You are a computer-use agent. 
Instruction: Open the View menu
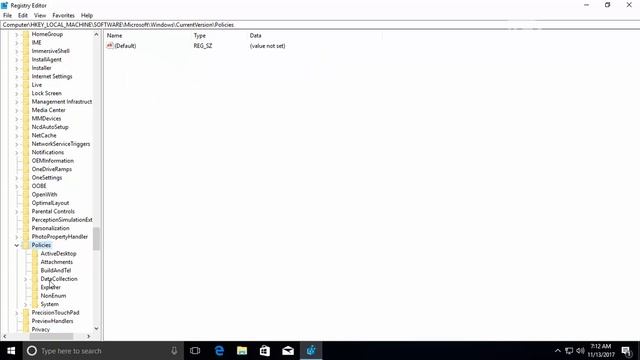(40, 16)
